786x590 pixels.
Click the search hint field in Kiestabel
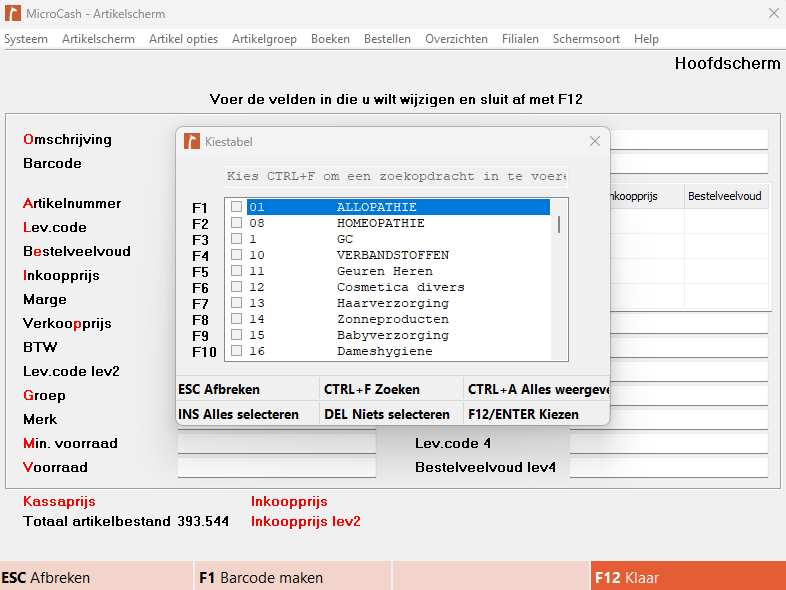397,176
